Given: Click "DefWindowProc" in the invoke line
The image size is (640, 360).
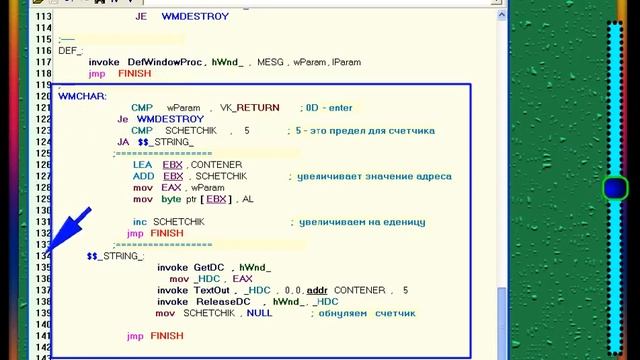Looking at the screenshot, I should tap(164, 62).
